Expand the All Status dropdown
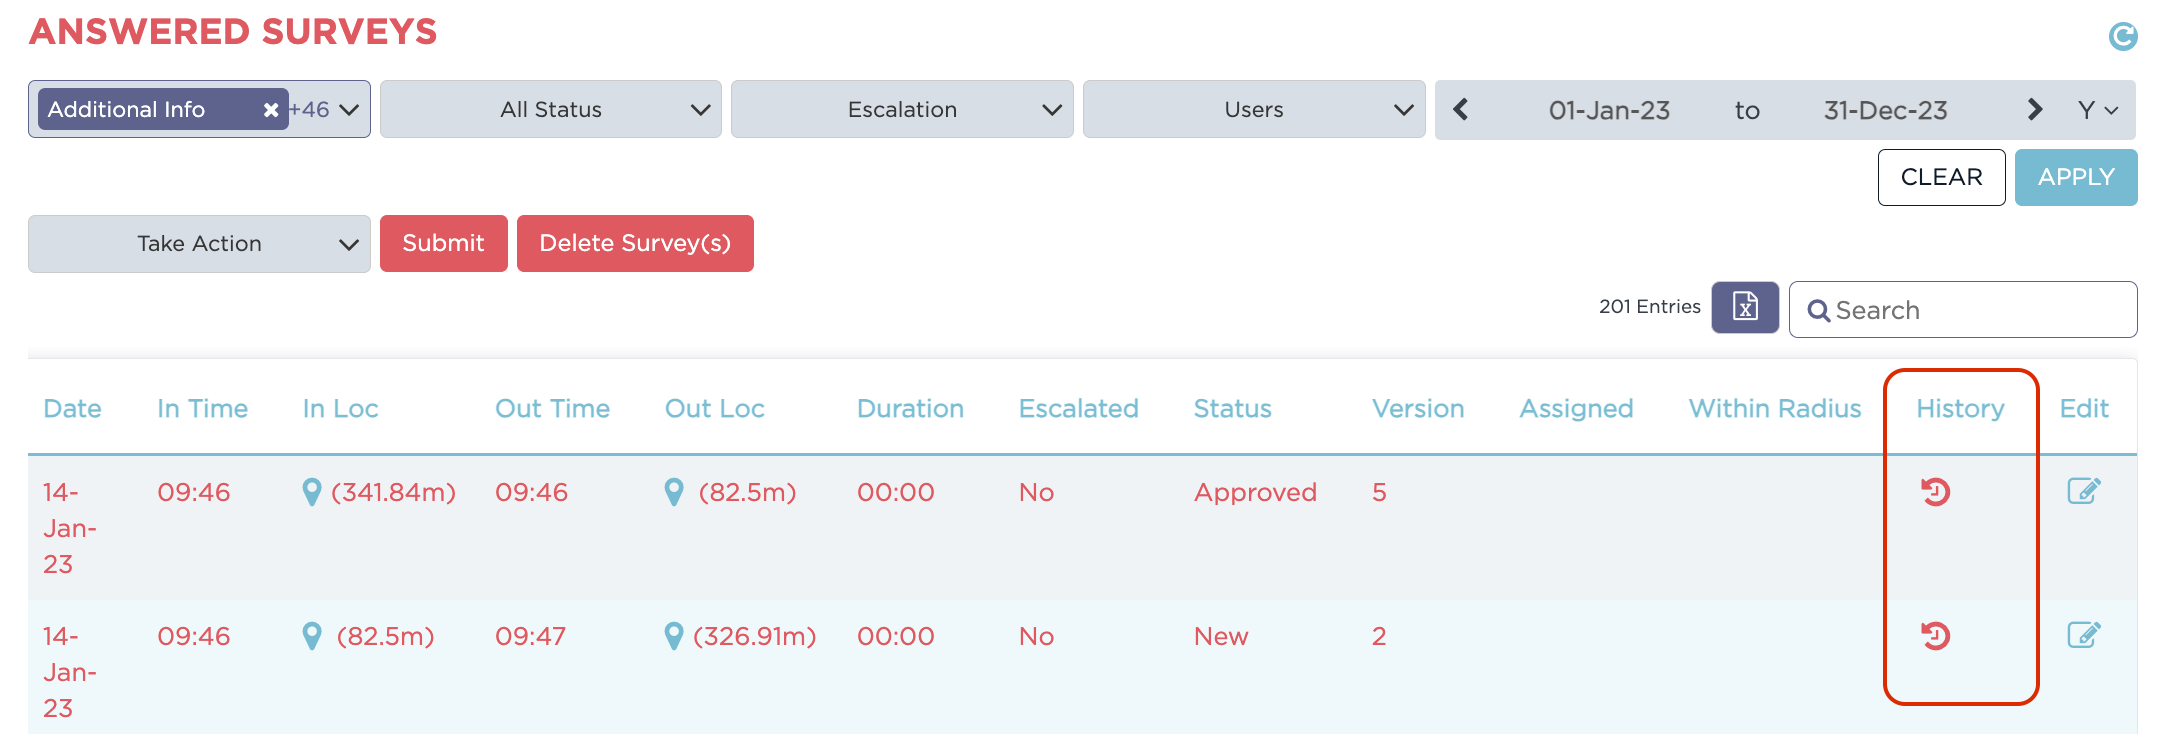The height and width of the screenshot is (734, 2162). (x=551, y=109)
